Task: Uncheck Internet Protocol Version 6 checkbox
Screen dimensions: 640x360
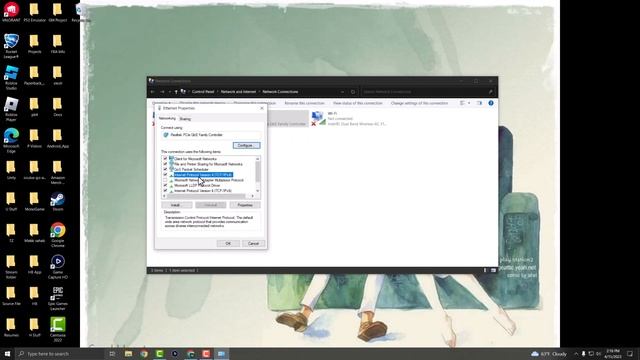Action: coord(165,191)
